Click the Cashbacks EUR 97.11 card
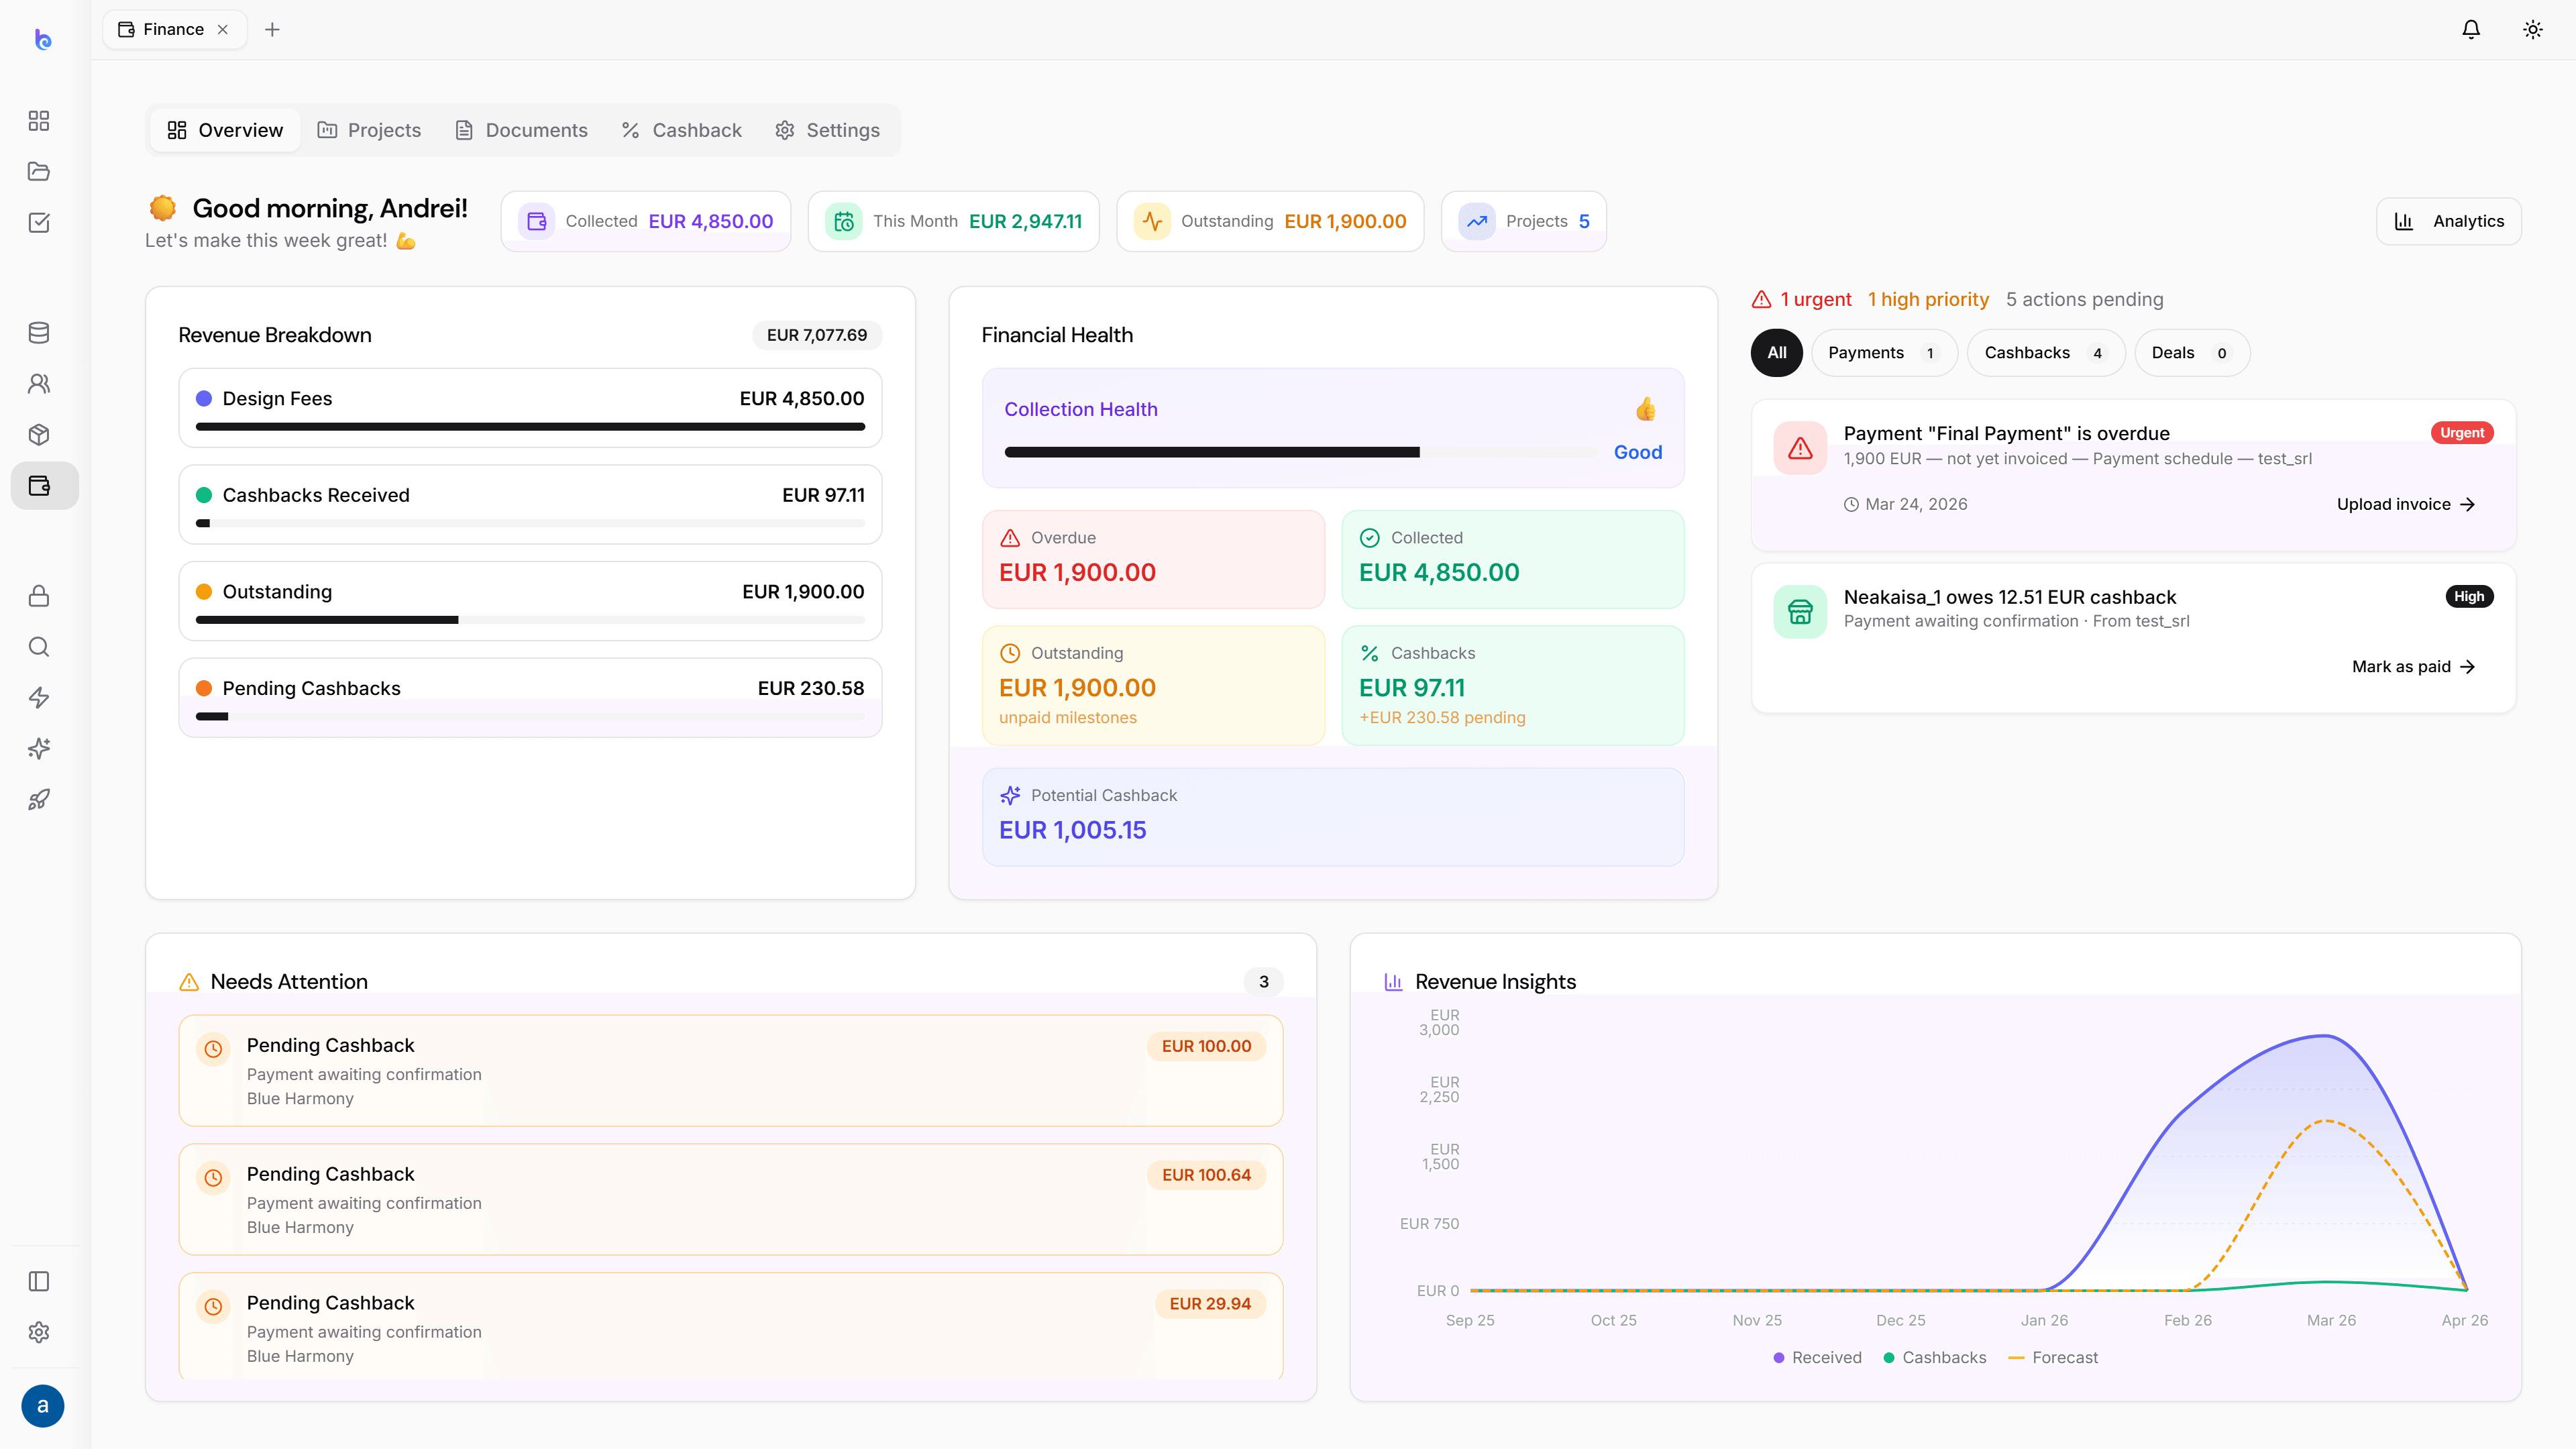Screen dimensions: 2576x1449 pyautogui.click(x=1513, y=685)
